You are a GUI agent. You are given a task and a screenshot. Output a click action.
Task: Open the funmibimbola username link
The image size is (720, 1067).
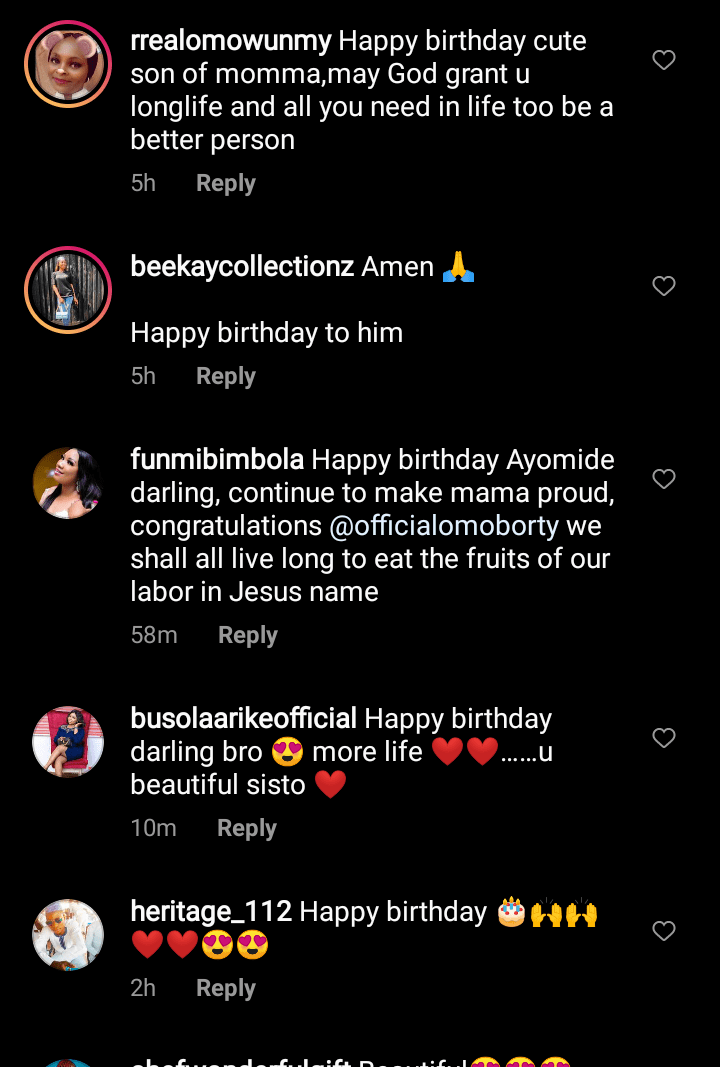click(x=217, y=460)
